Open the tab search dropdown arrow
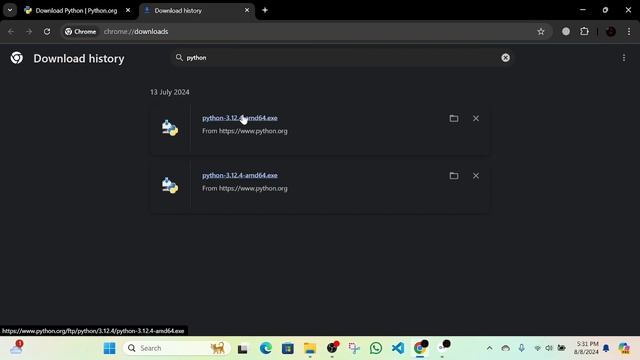Image resolution: width=640 pixels, height=360 pixels. pos(10,10)
